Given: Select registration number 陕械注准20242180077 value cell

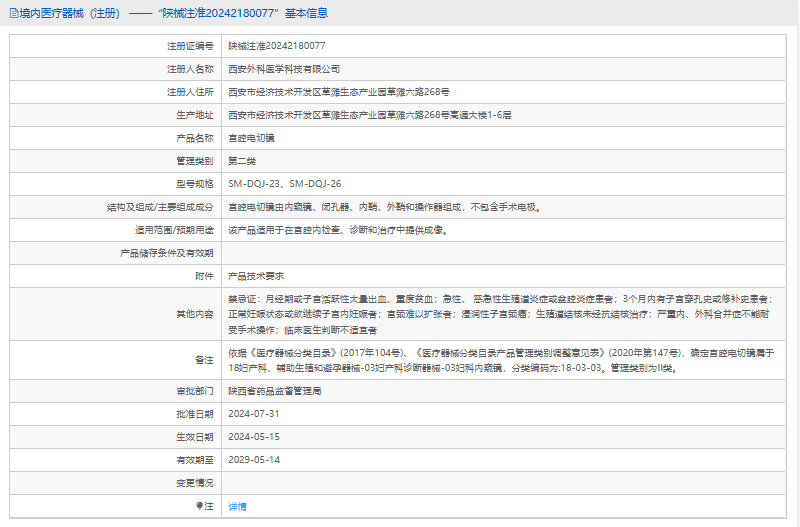Looking at the screenshot, I should click(277, 46).
